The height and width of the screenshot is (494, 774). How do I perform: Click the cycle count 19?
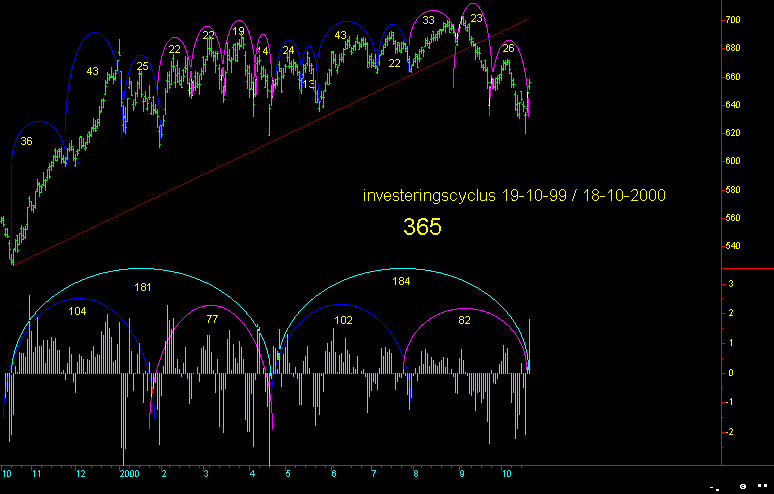coord(238,32)
